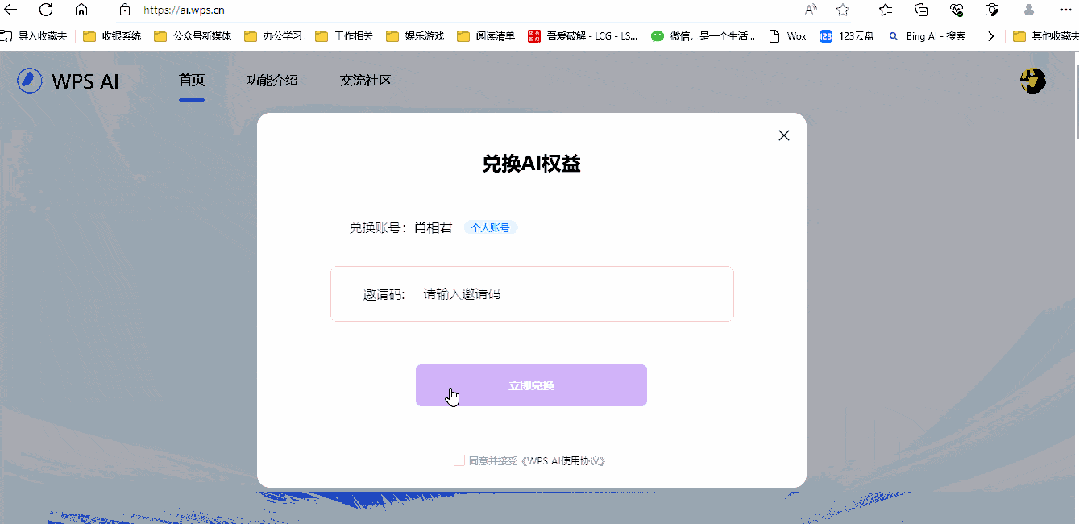
Task: Open the user avatar in page header
Action: click(x=1032, y=81)
